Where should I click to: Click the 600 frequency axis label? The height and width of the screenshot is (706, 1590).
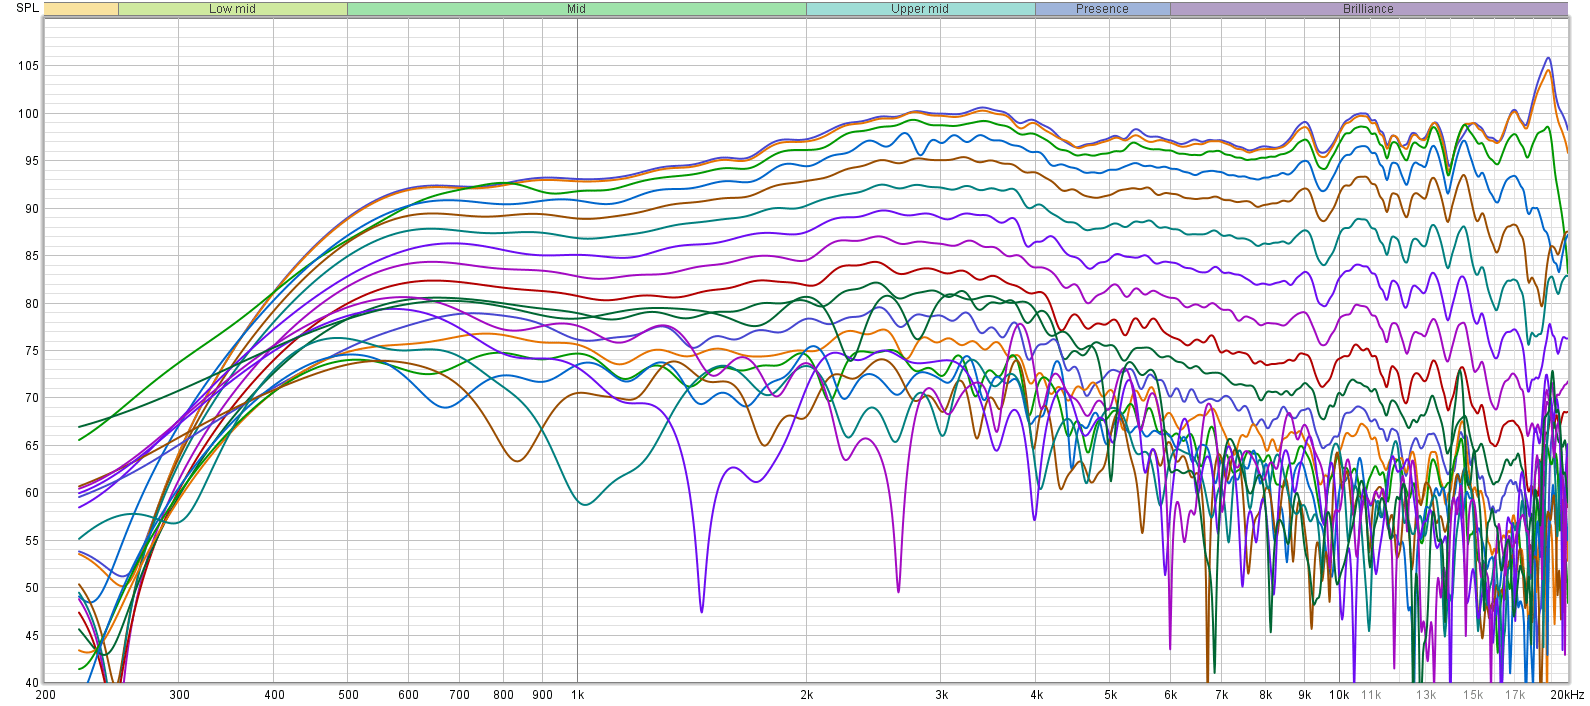[408, 695]
